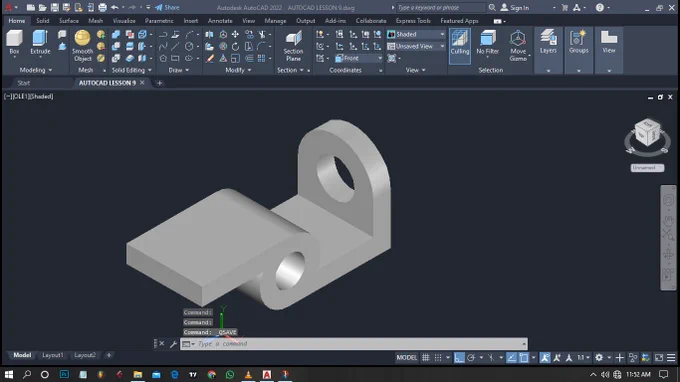This screenshot has height=382, width=680.
Task: Click the ViewCube in the viewport
Action: pyautogui.click(x=647, y=133)
